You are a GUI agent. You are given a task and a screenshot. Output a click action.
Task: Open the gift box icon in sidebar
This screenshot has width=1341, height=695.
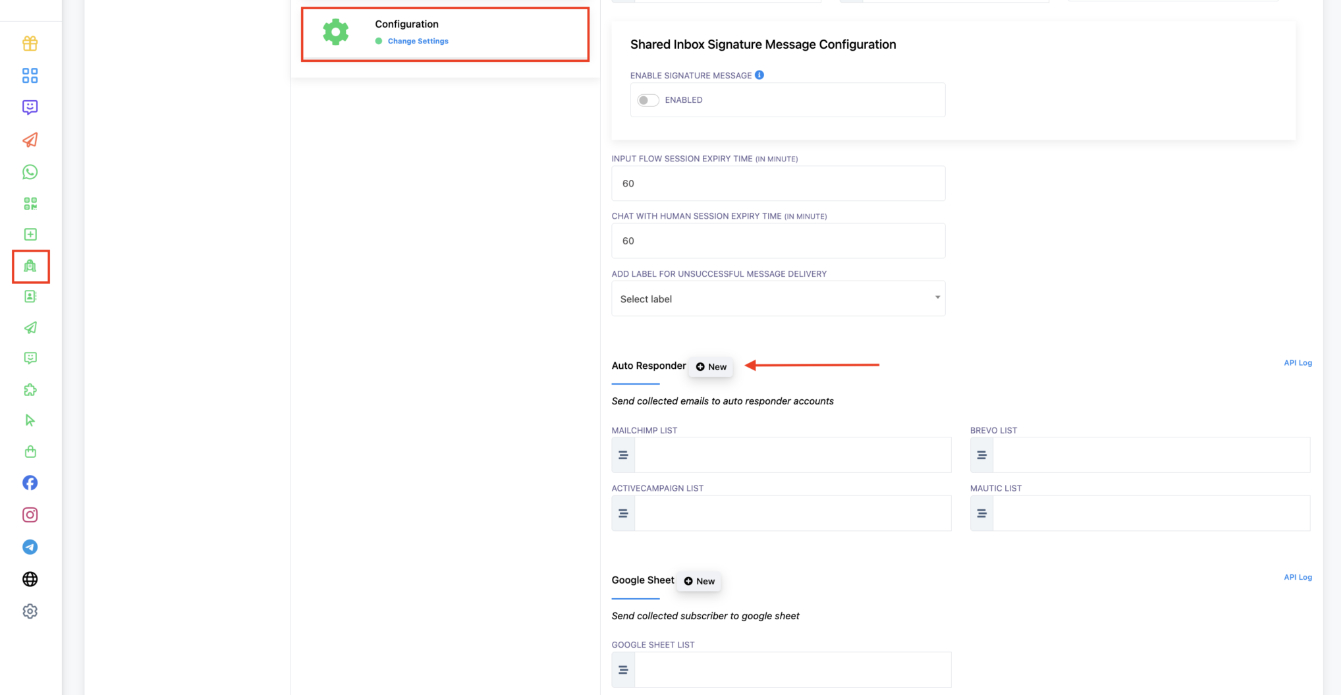pyautogui.click(x=30, y=44)
